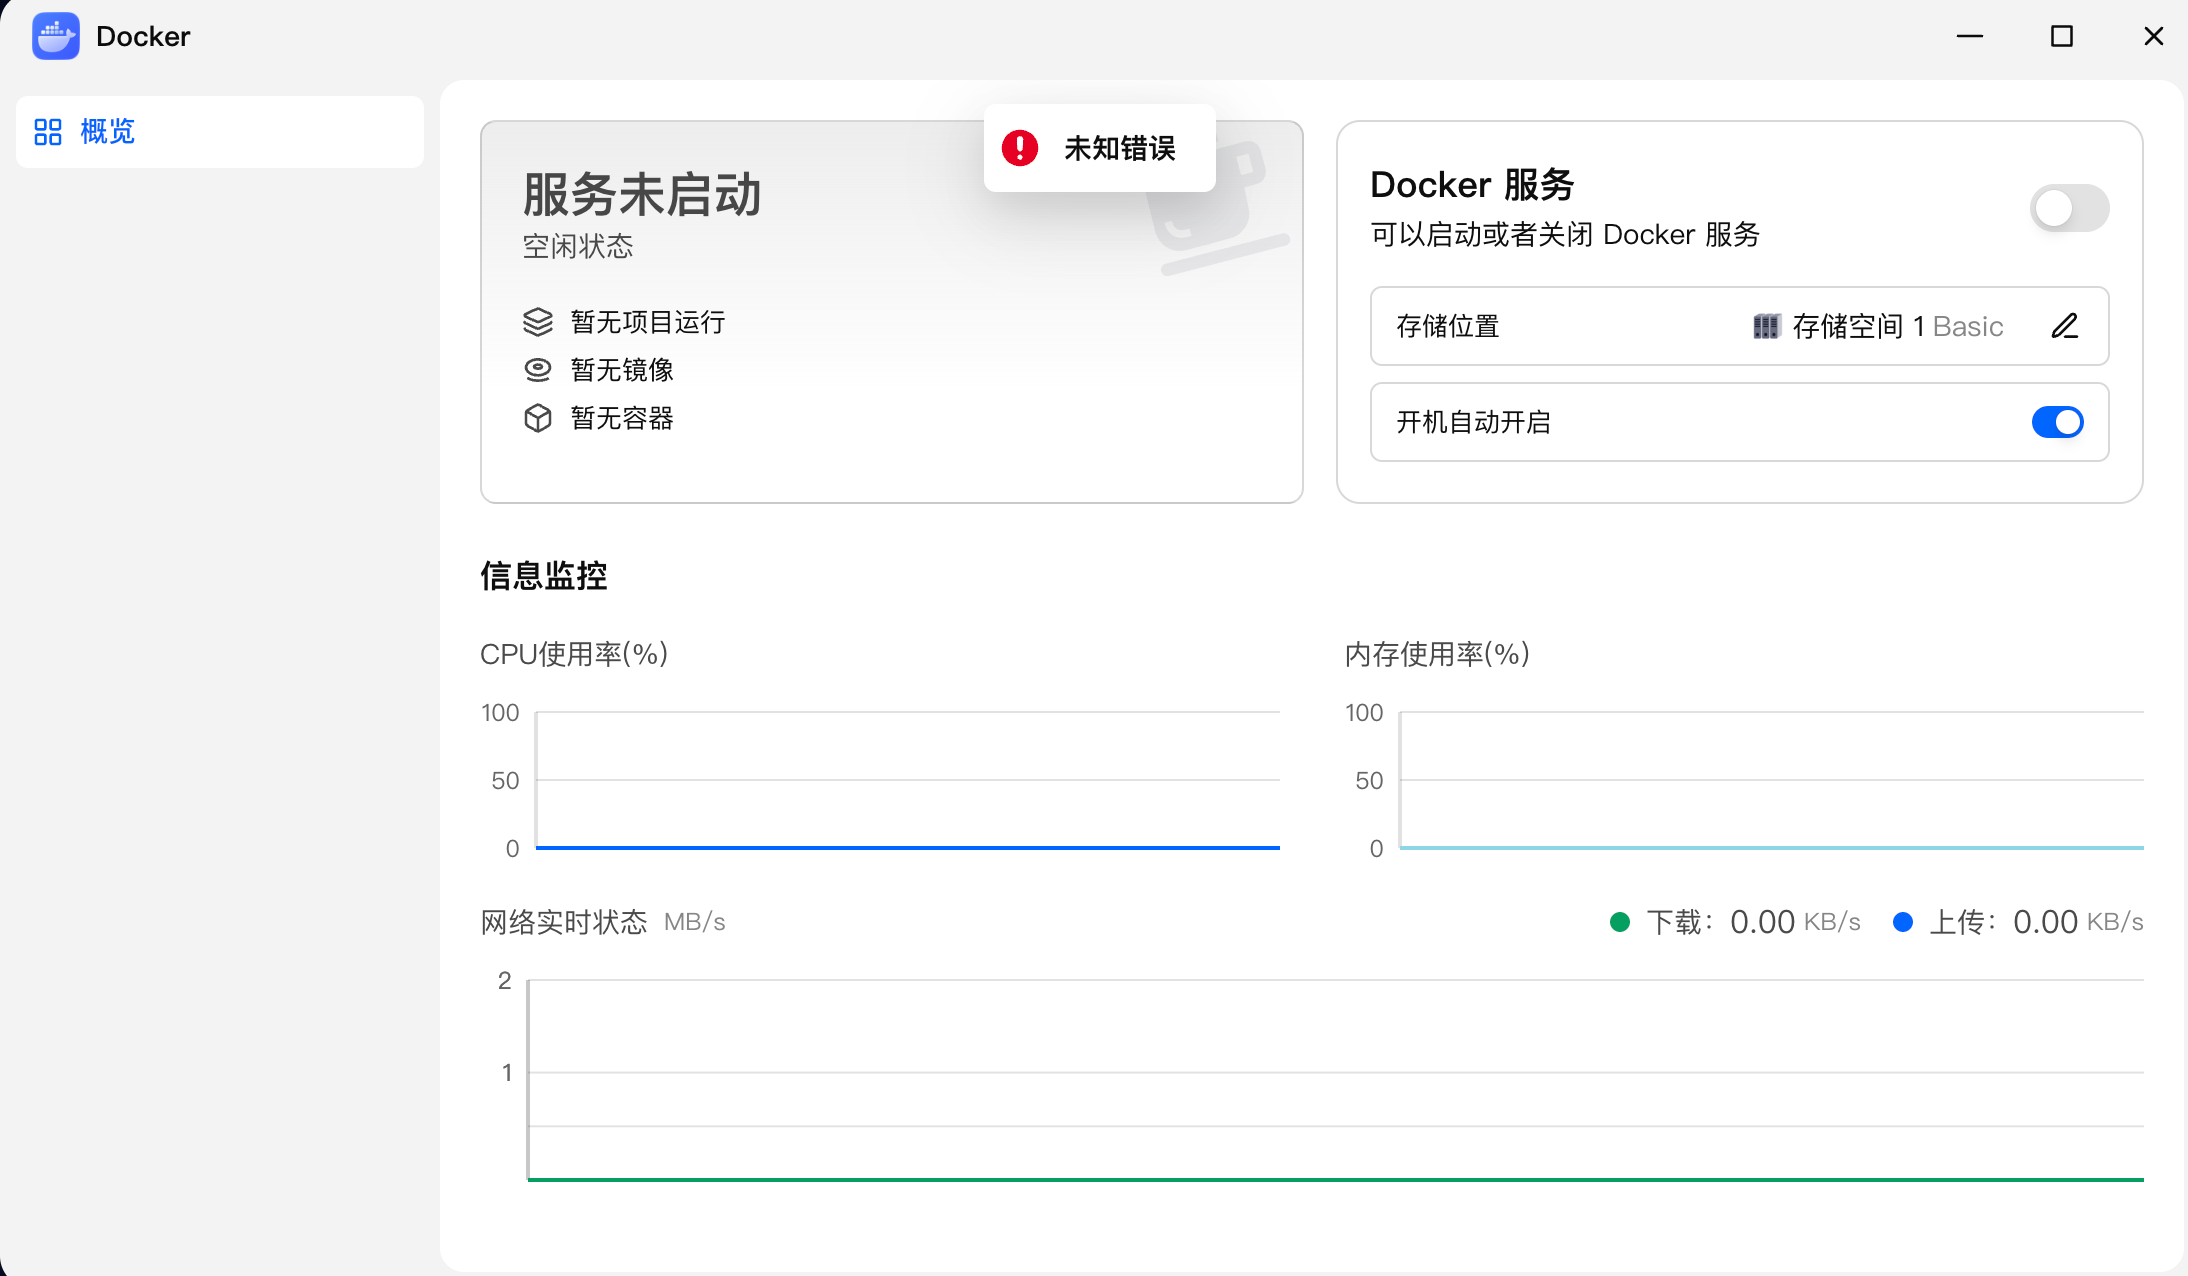Click inside the memory usage chart area
Image resolution: width=2188 pixels, height=1276 pixels.
click(x=1772, y=780)
